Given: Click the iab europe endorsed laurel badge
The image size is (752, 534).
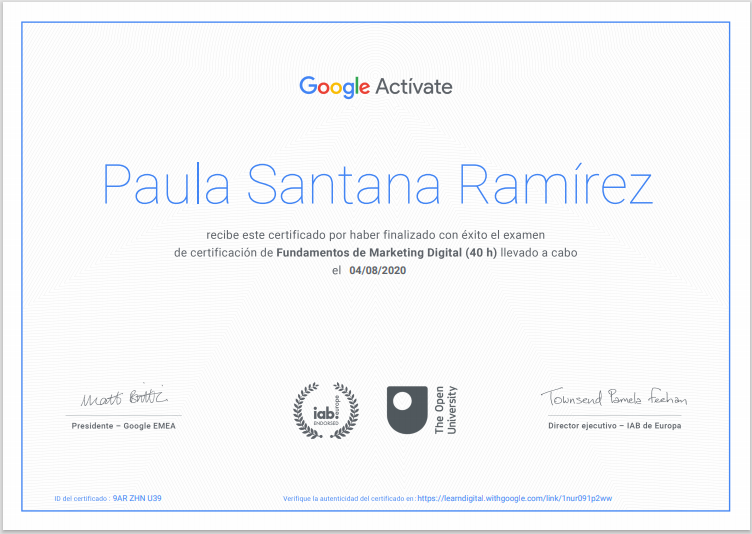Looking at the screenshot, I should click(x=326, y=411).
